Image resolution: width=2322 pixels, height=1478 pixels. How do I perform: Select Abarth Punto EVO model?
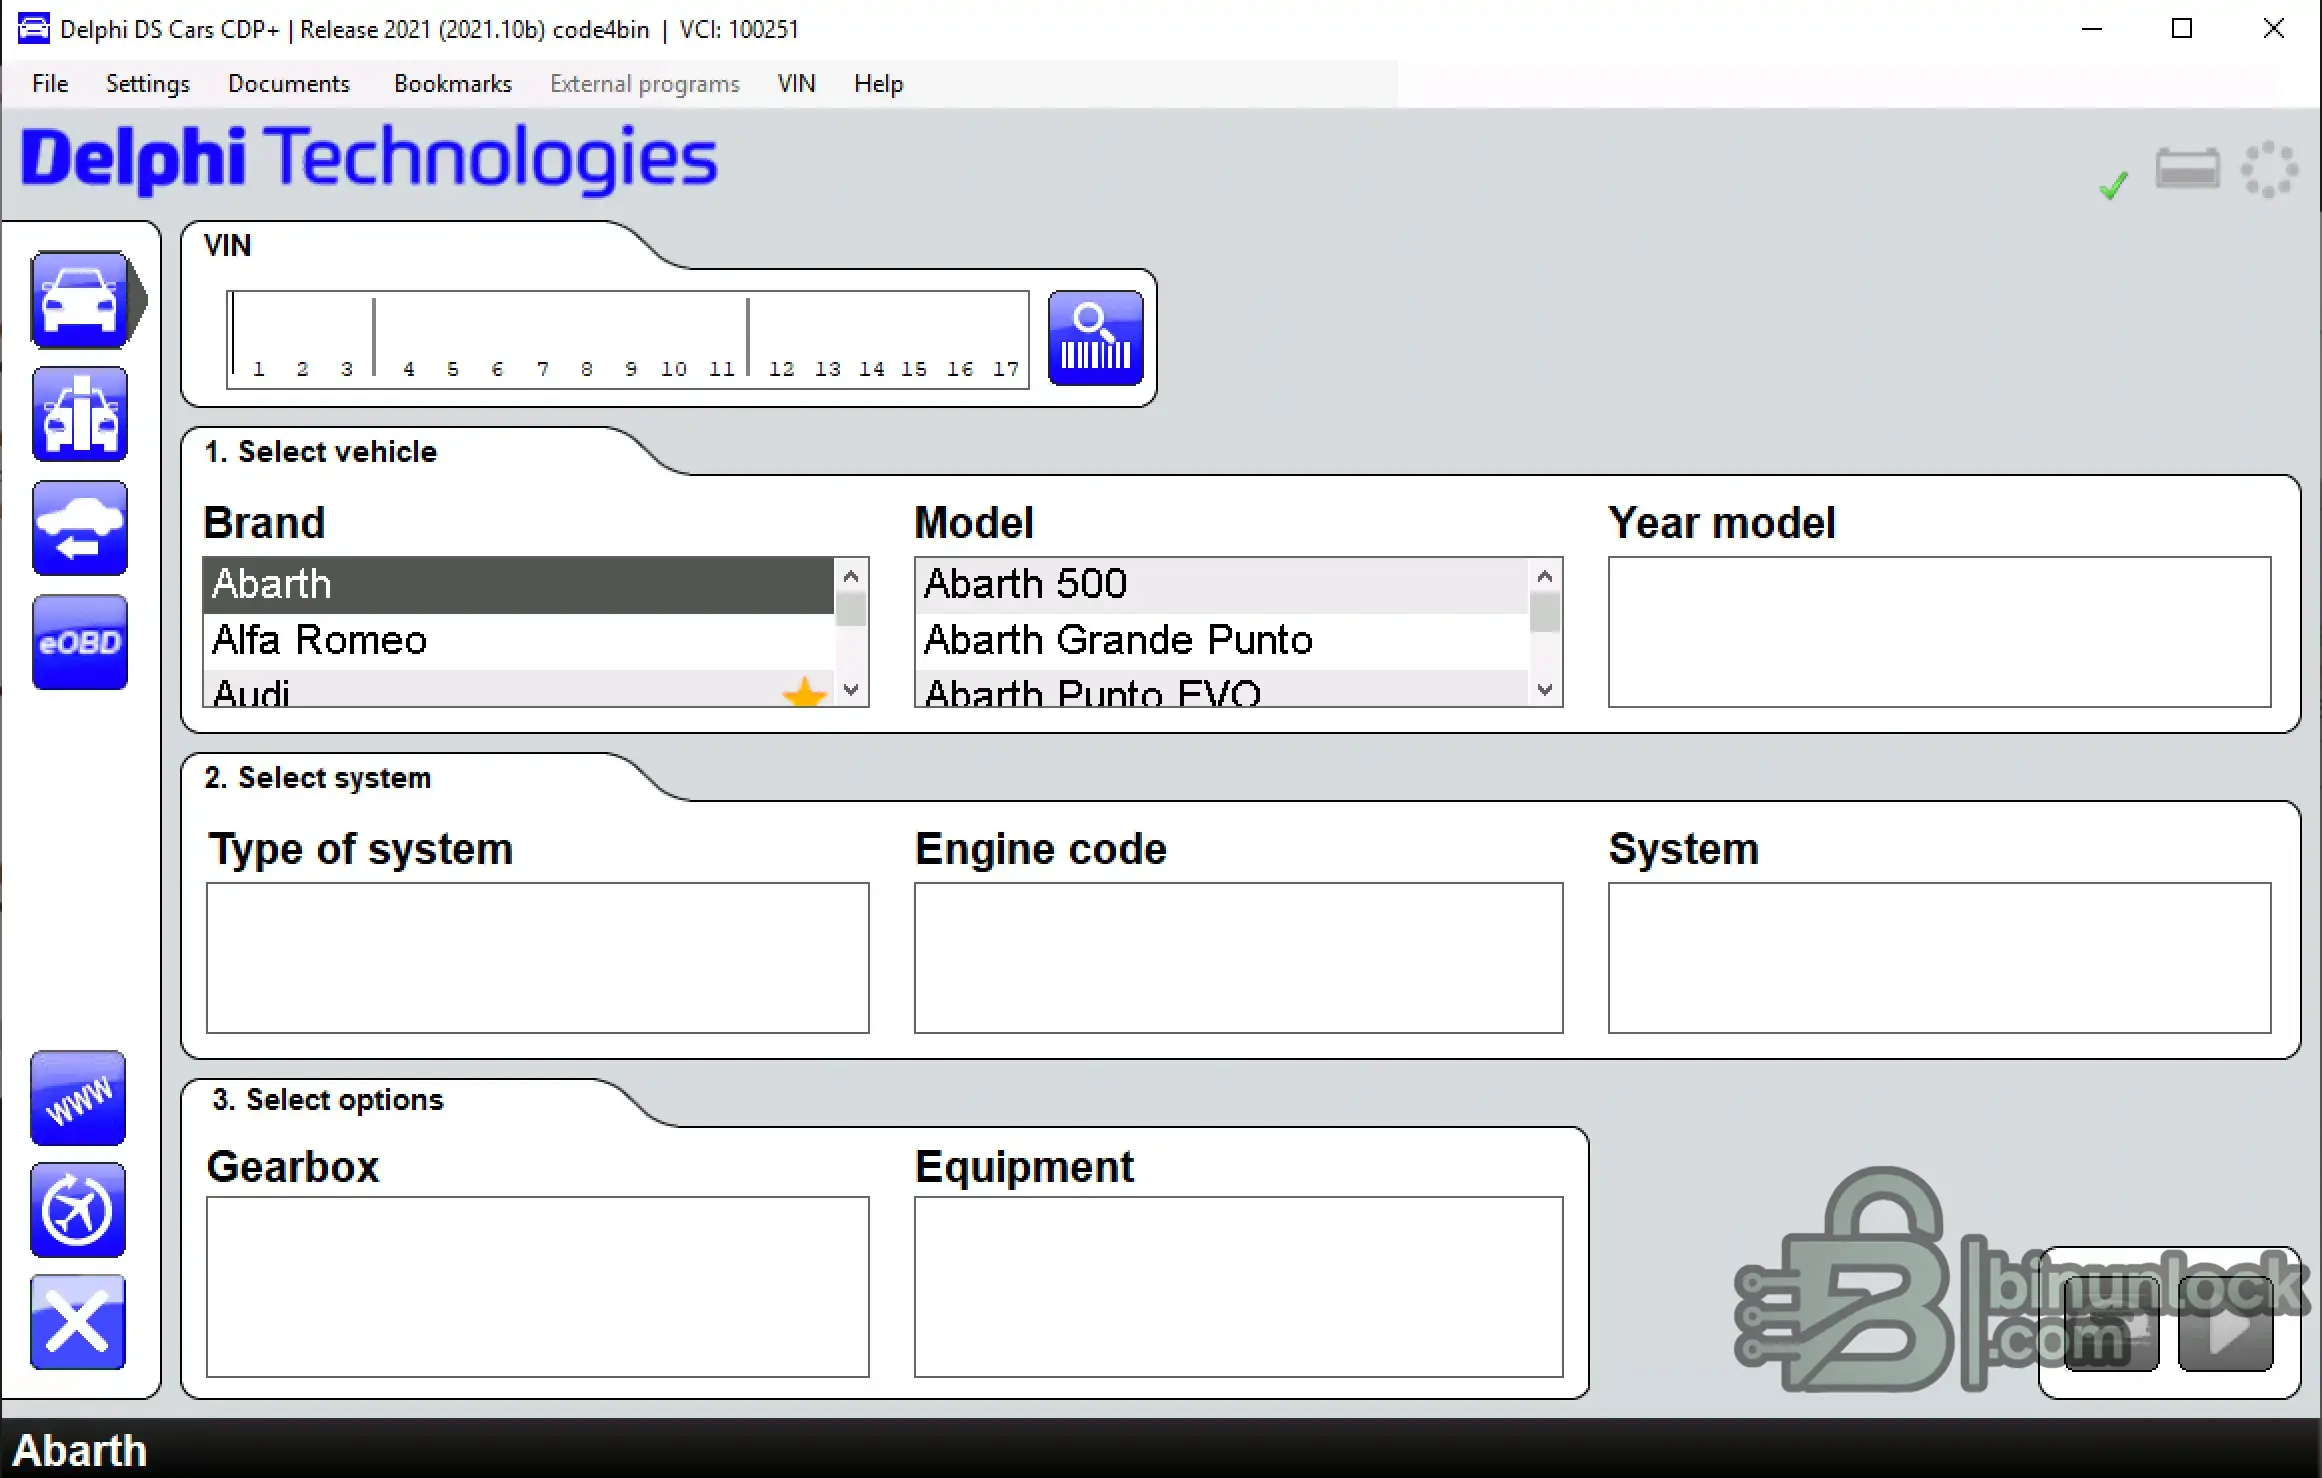point(1222,689)
